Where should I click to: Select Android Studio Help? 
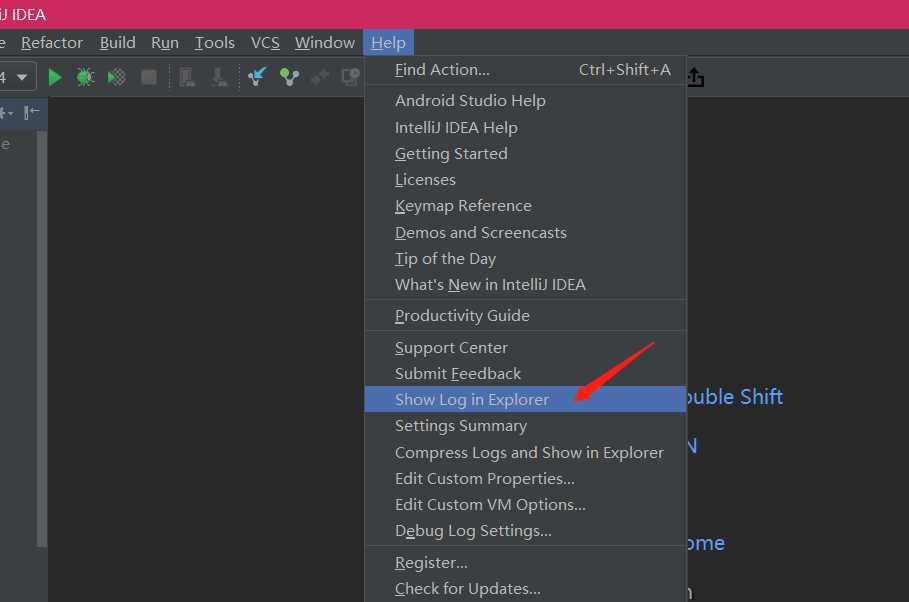coord(525,101)
